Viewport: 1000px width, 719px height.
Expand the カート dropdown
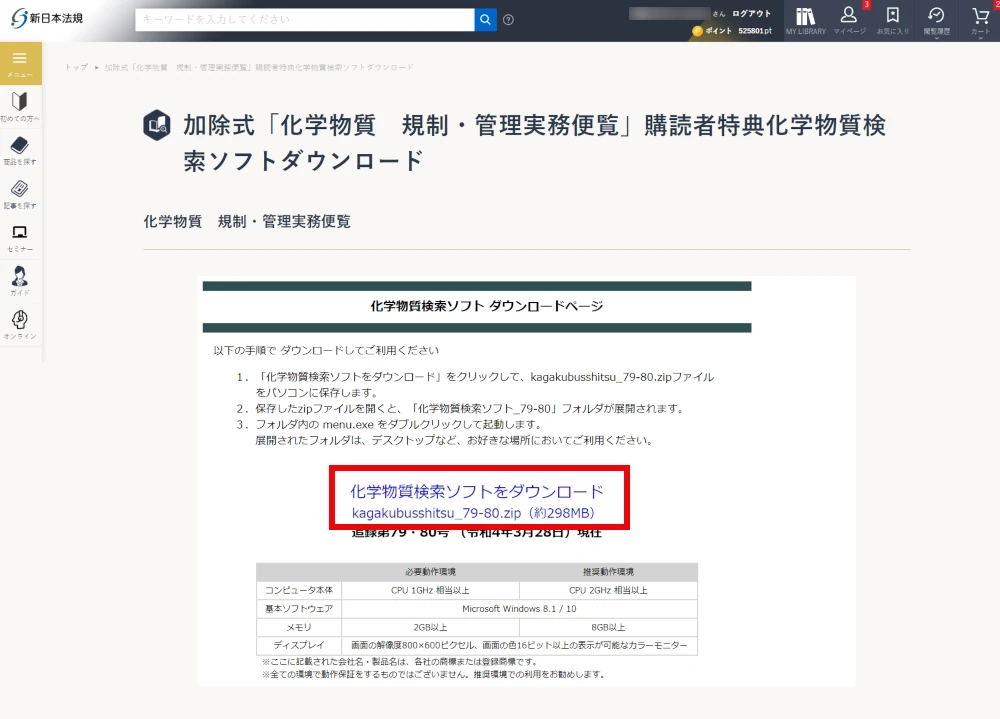pos(980,20)
